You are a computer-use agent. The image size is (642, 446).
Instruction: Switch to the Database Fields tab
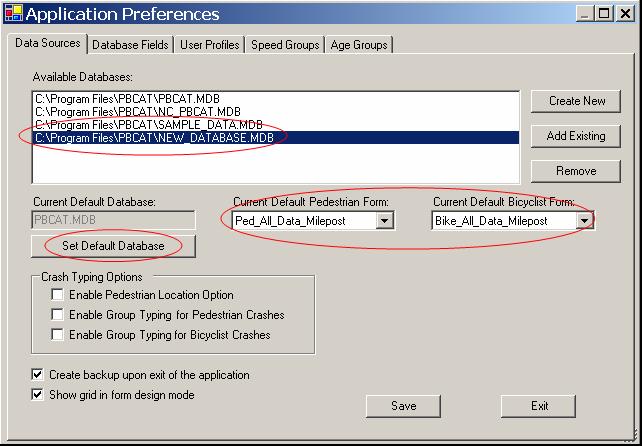(131, 45)
